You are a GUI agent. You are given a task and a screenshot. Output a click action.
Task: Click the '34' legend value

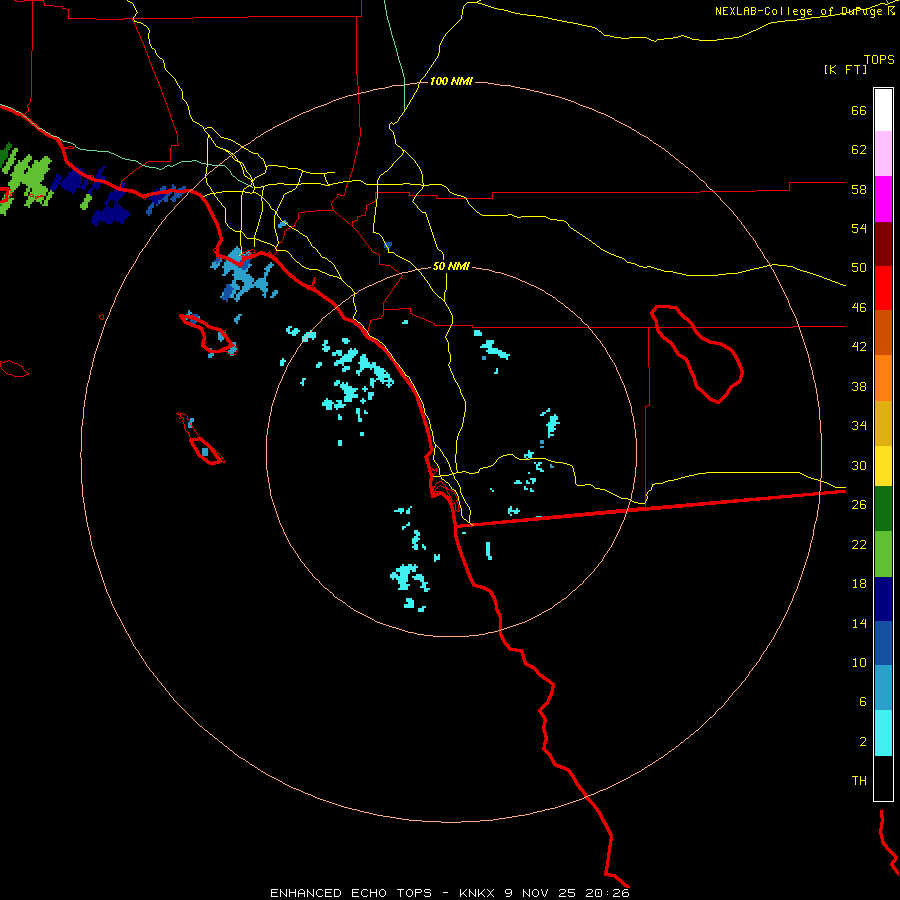pos(859,426)
